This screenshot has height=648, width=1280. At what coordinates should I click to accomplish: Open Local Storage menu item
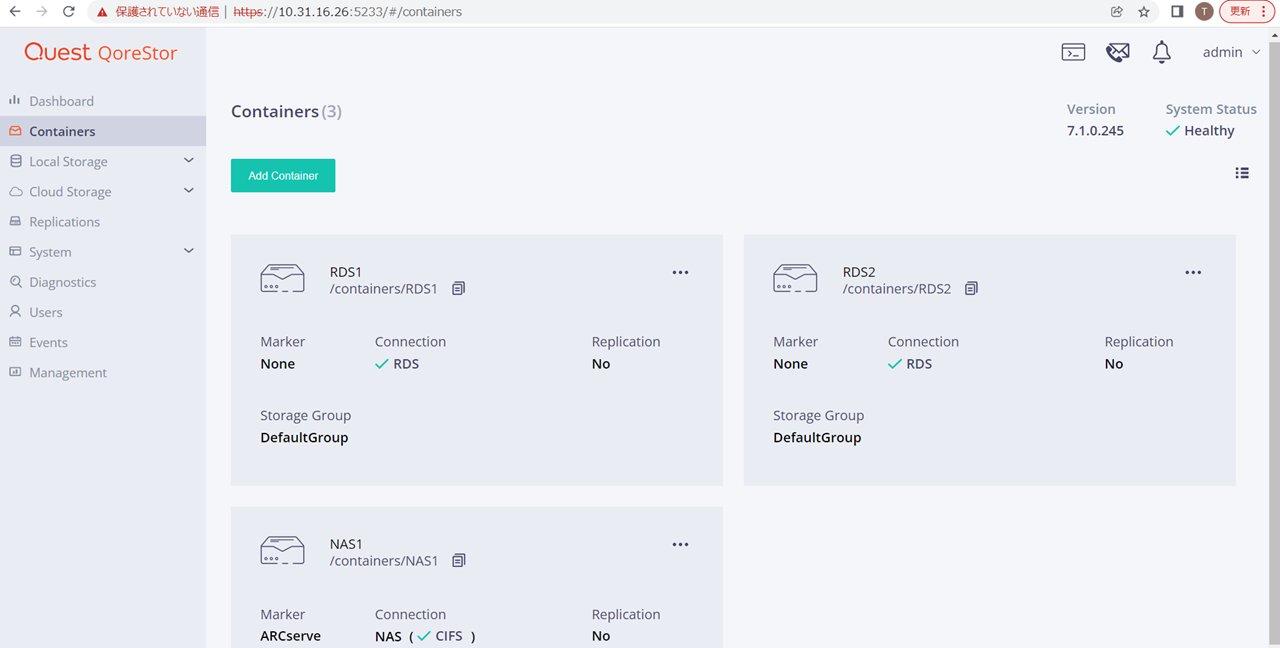point(68,161)
